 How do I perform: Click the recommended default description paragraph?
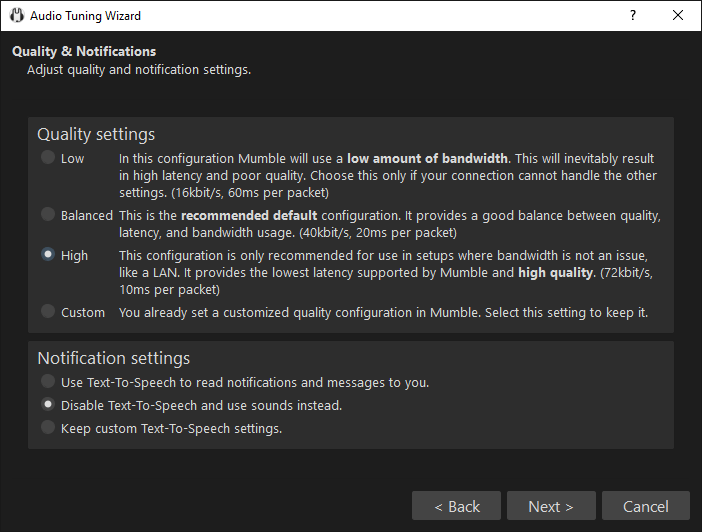click(x=388, y=223)
